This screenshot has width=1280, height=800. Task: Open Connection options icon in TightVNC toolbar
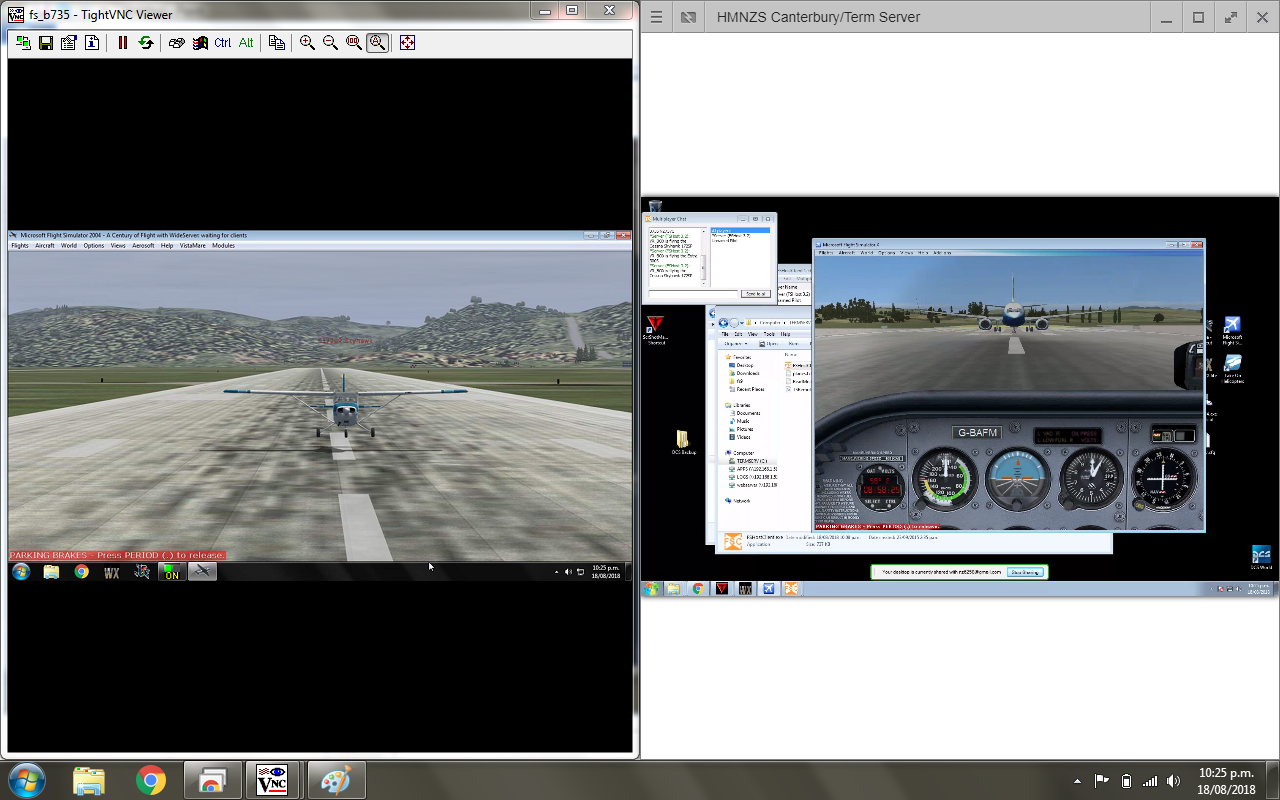point(69,43)
